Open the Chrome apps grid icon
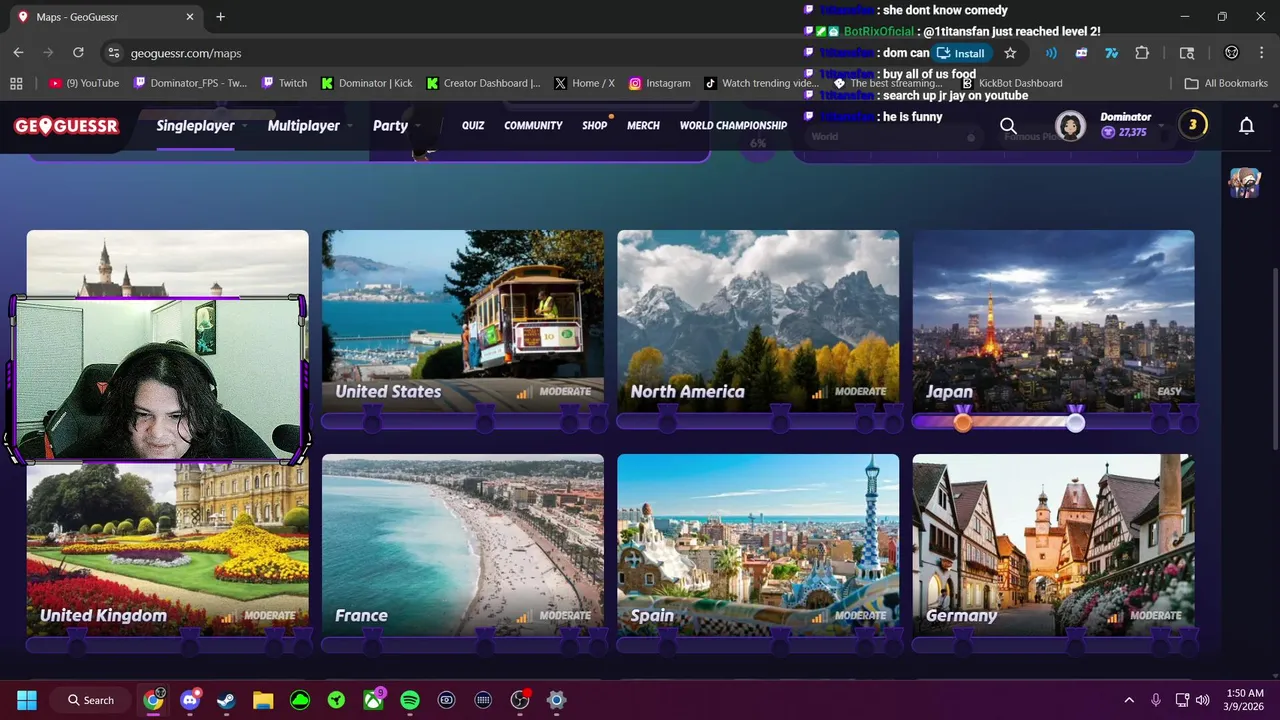Screen dimensions: 1280x720 [16, 83]
